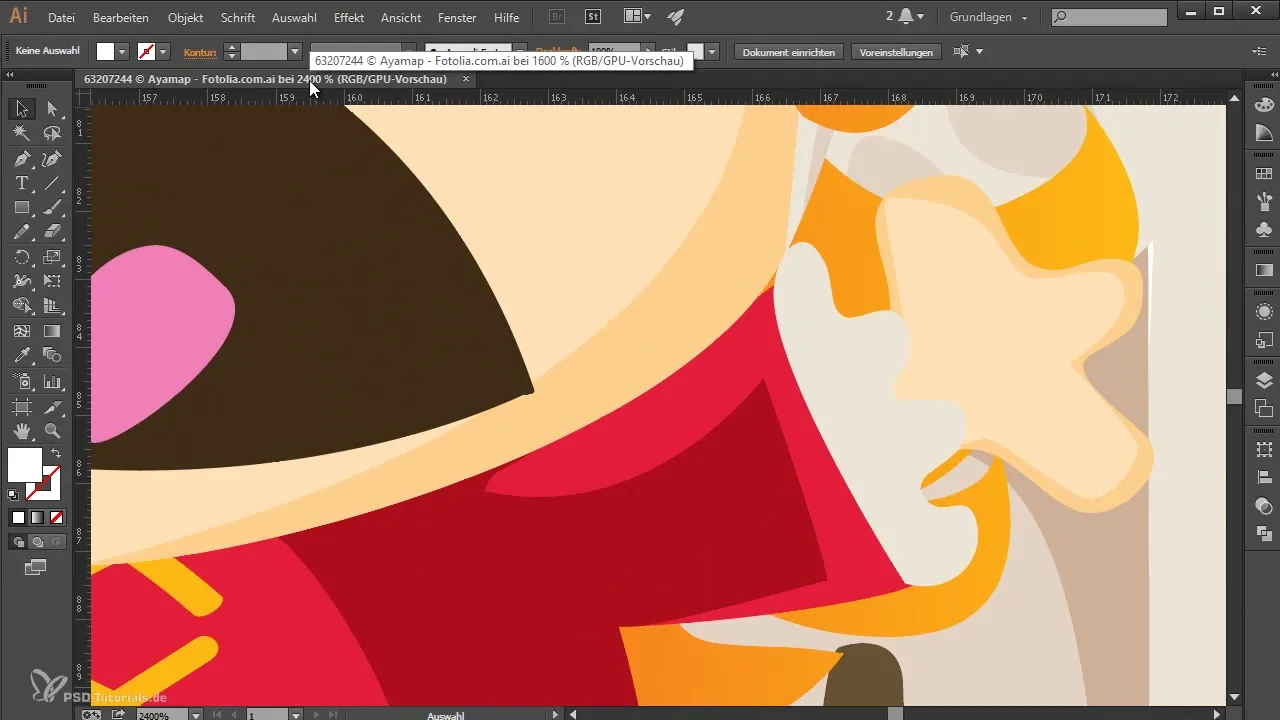Open Adobe Stock via the St icon
1280x720 pixels.
point(593,17)
